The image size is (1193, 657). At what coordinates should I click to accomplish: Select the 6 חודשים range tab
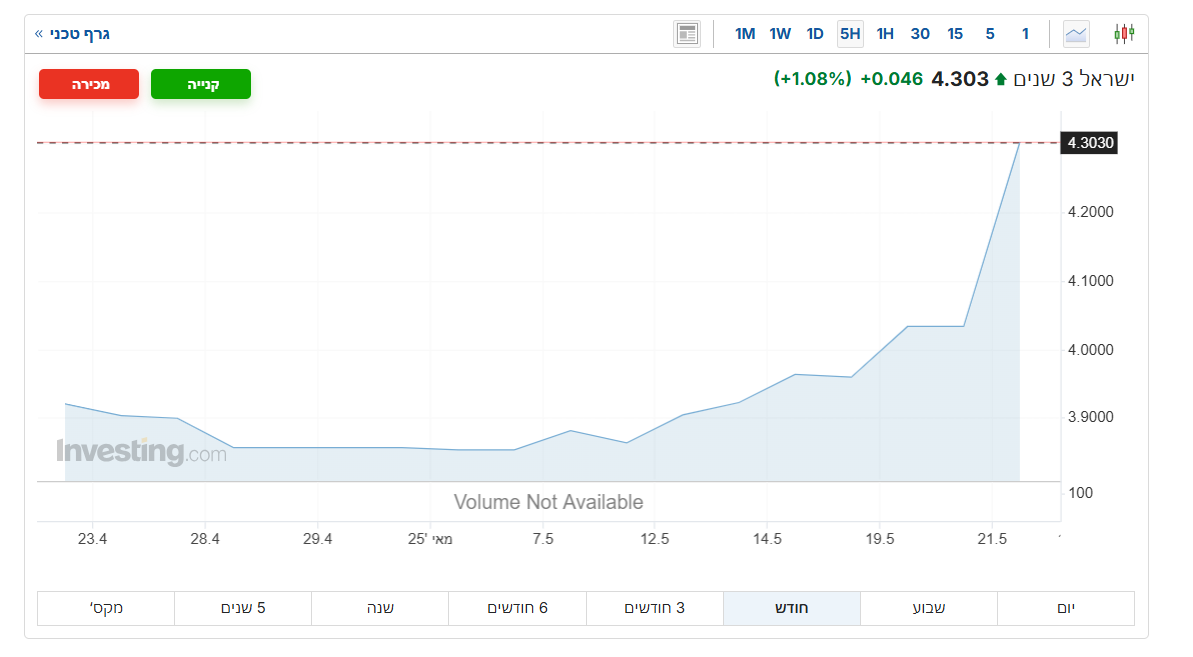coord(517,608)
